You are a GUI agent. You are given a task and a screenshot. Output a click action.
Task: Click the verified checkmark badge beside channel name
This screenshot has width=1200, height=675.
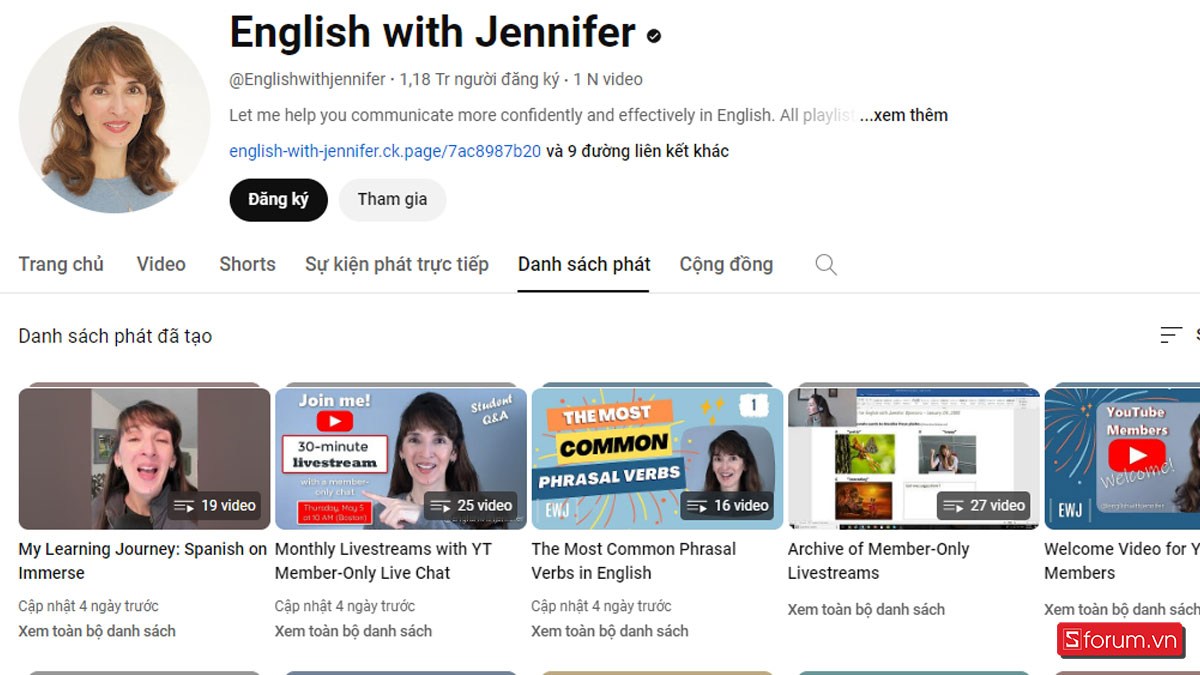(x=654, y=36)
